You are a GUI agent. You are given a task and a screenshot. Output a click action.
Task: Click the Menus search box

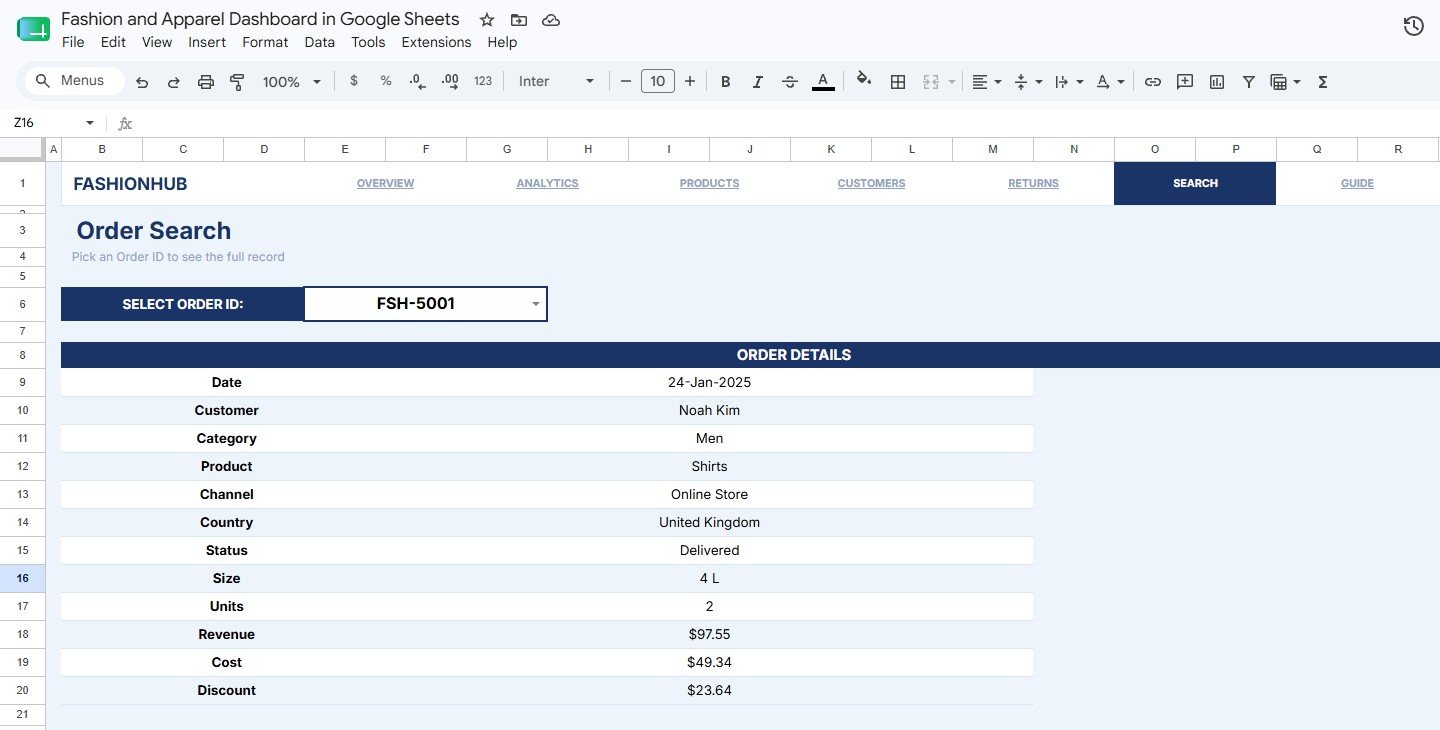click(x=75, y=81)
